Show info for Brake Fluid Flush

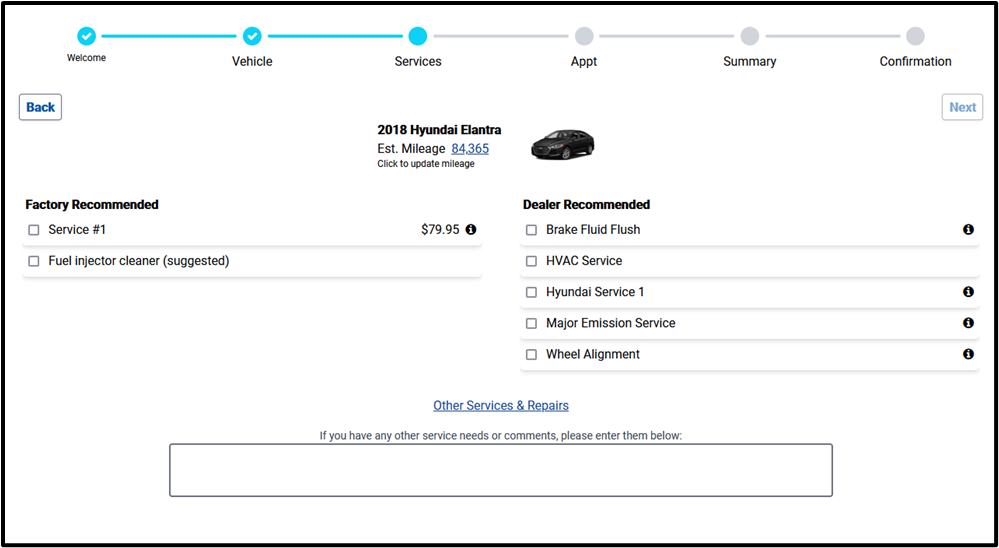(x=968, y=230)
